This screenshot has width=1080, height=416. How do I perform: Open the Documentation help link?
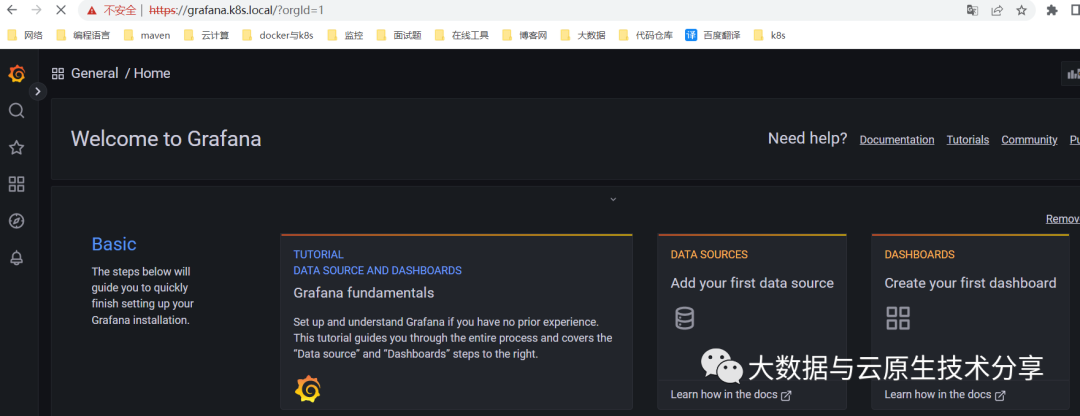point(897,140)
